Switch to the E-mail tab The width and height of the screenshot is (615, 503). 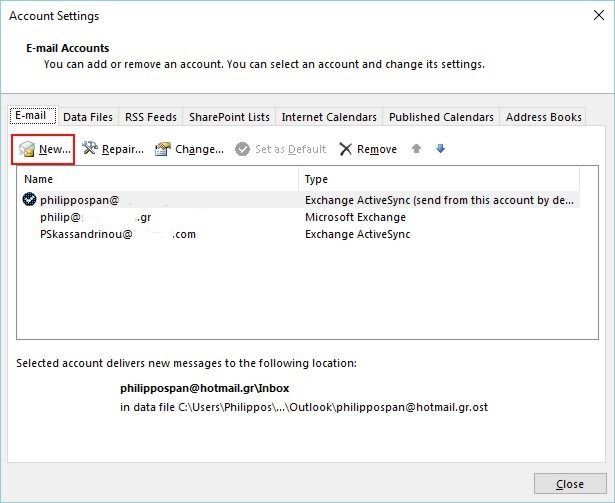pyautogui.click(x=33, y=115)
